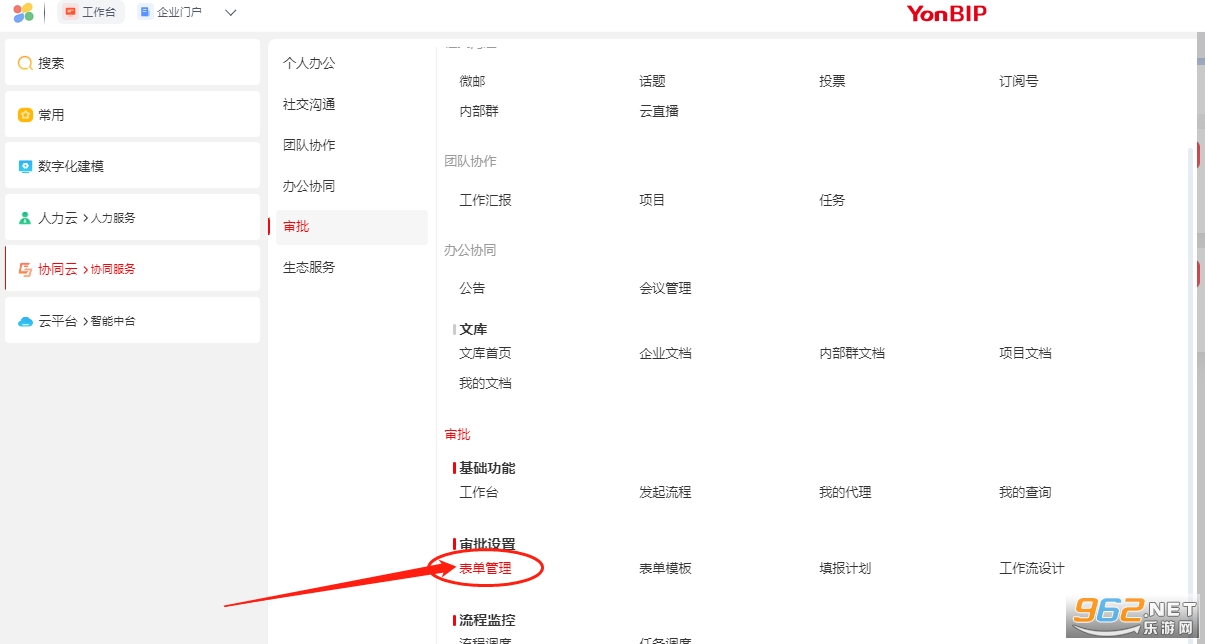Viewport: 1205px width, 644px height.
Task: Click the search magnifier icon
Action: pyautogui.click(x=25, y=63)
